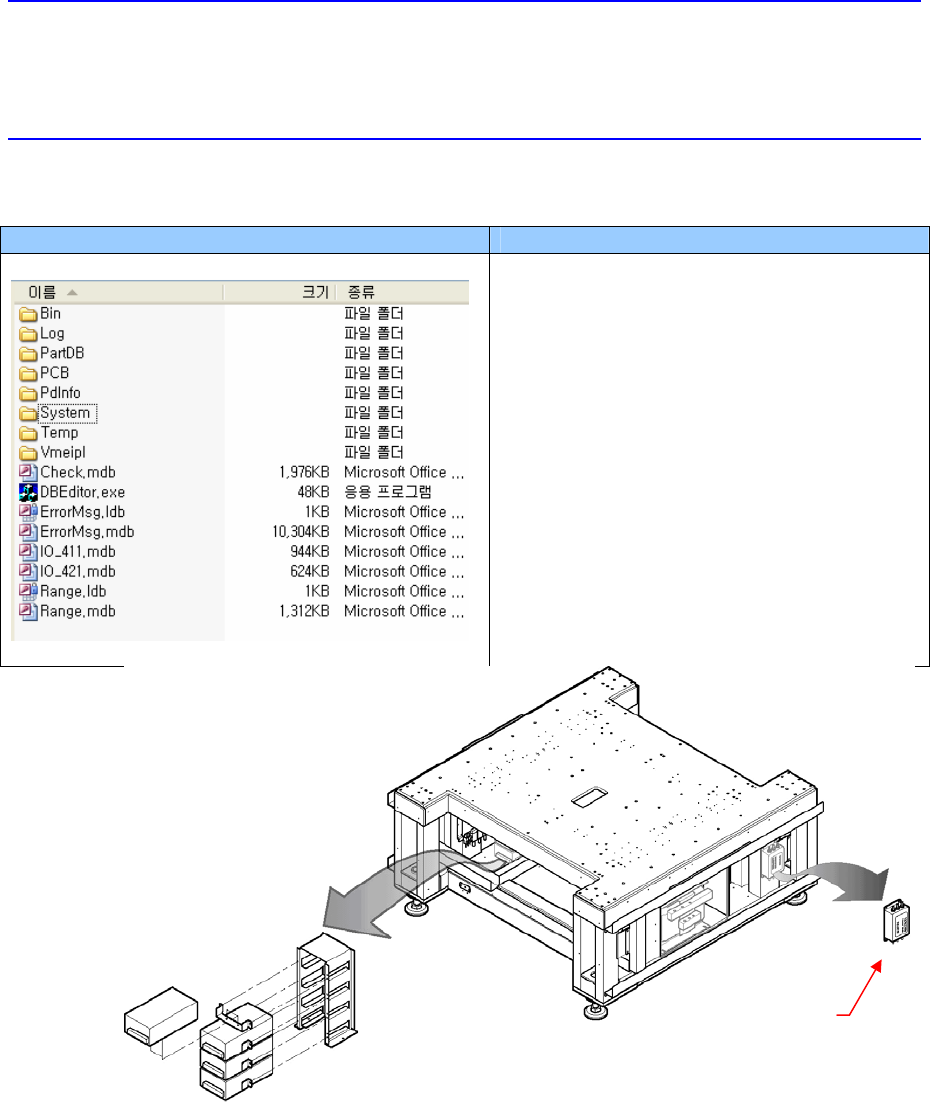Click the IO_421.mdb file name

77,571
